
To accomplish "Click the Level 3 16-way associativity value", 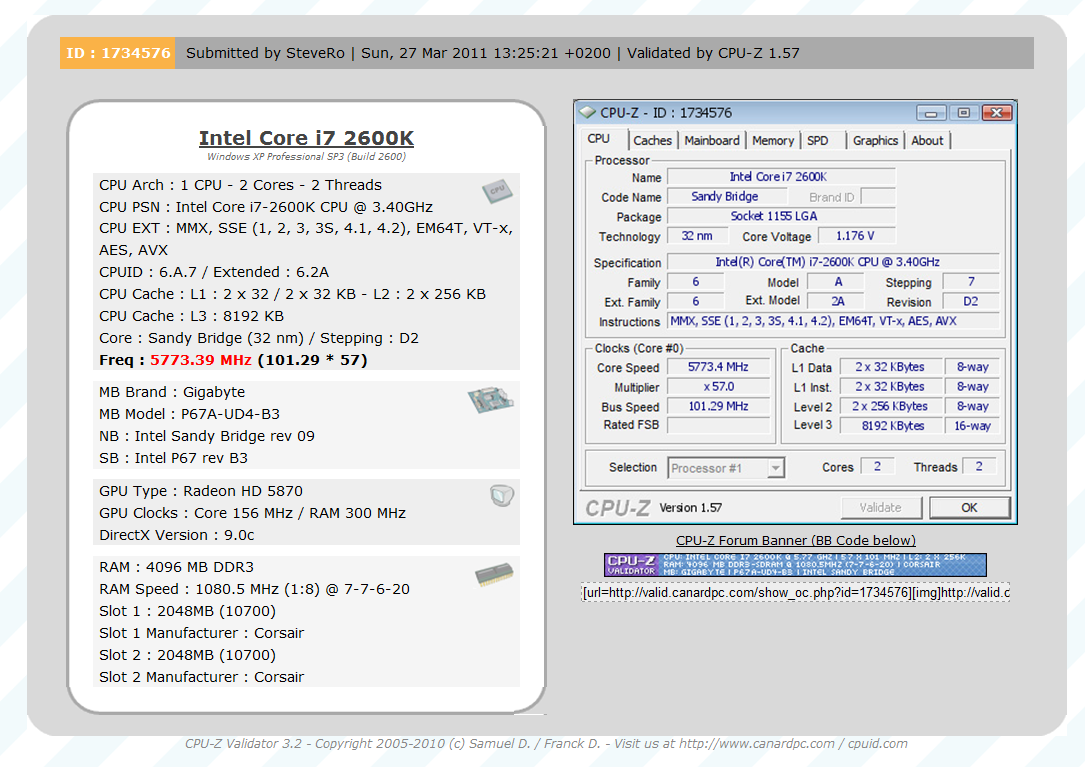I will (973, 426).
